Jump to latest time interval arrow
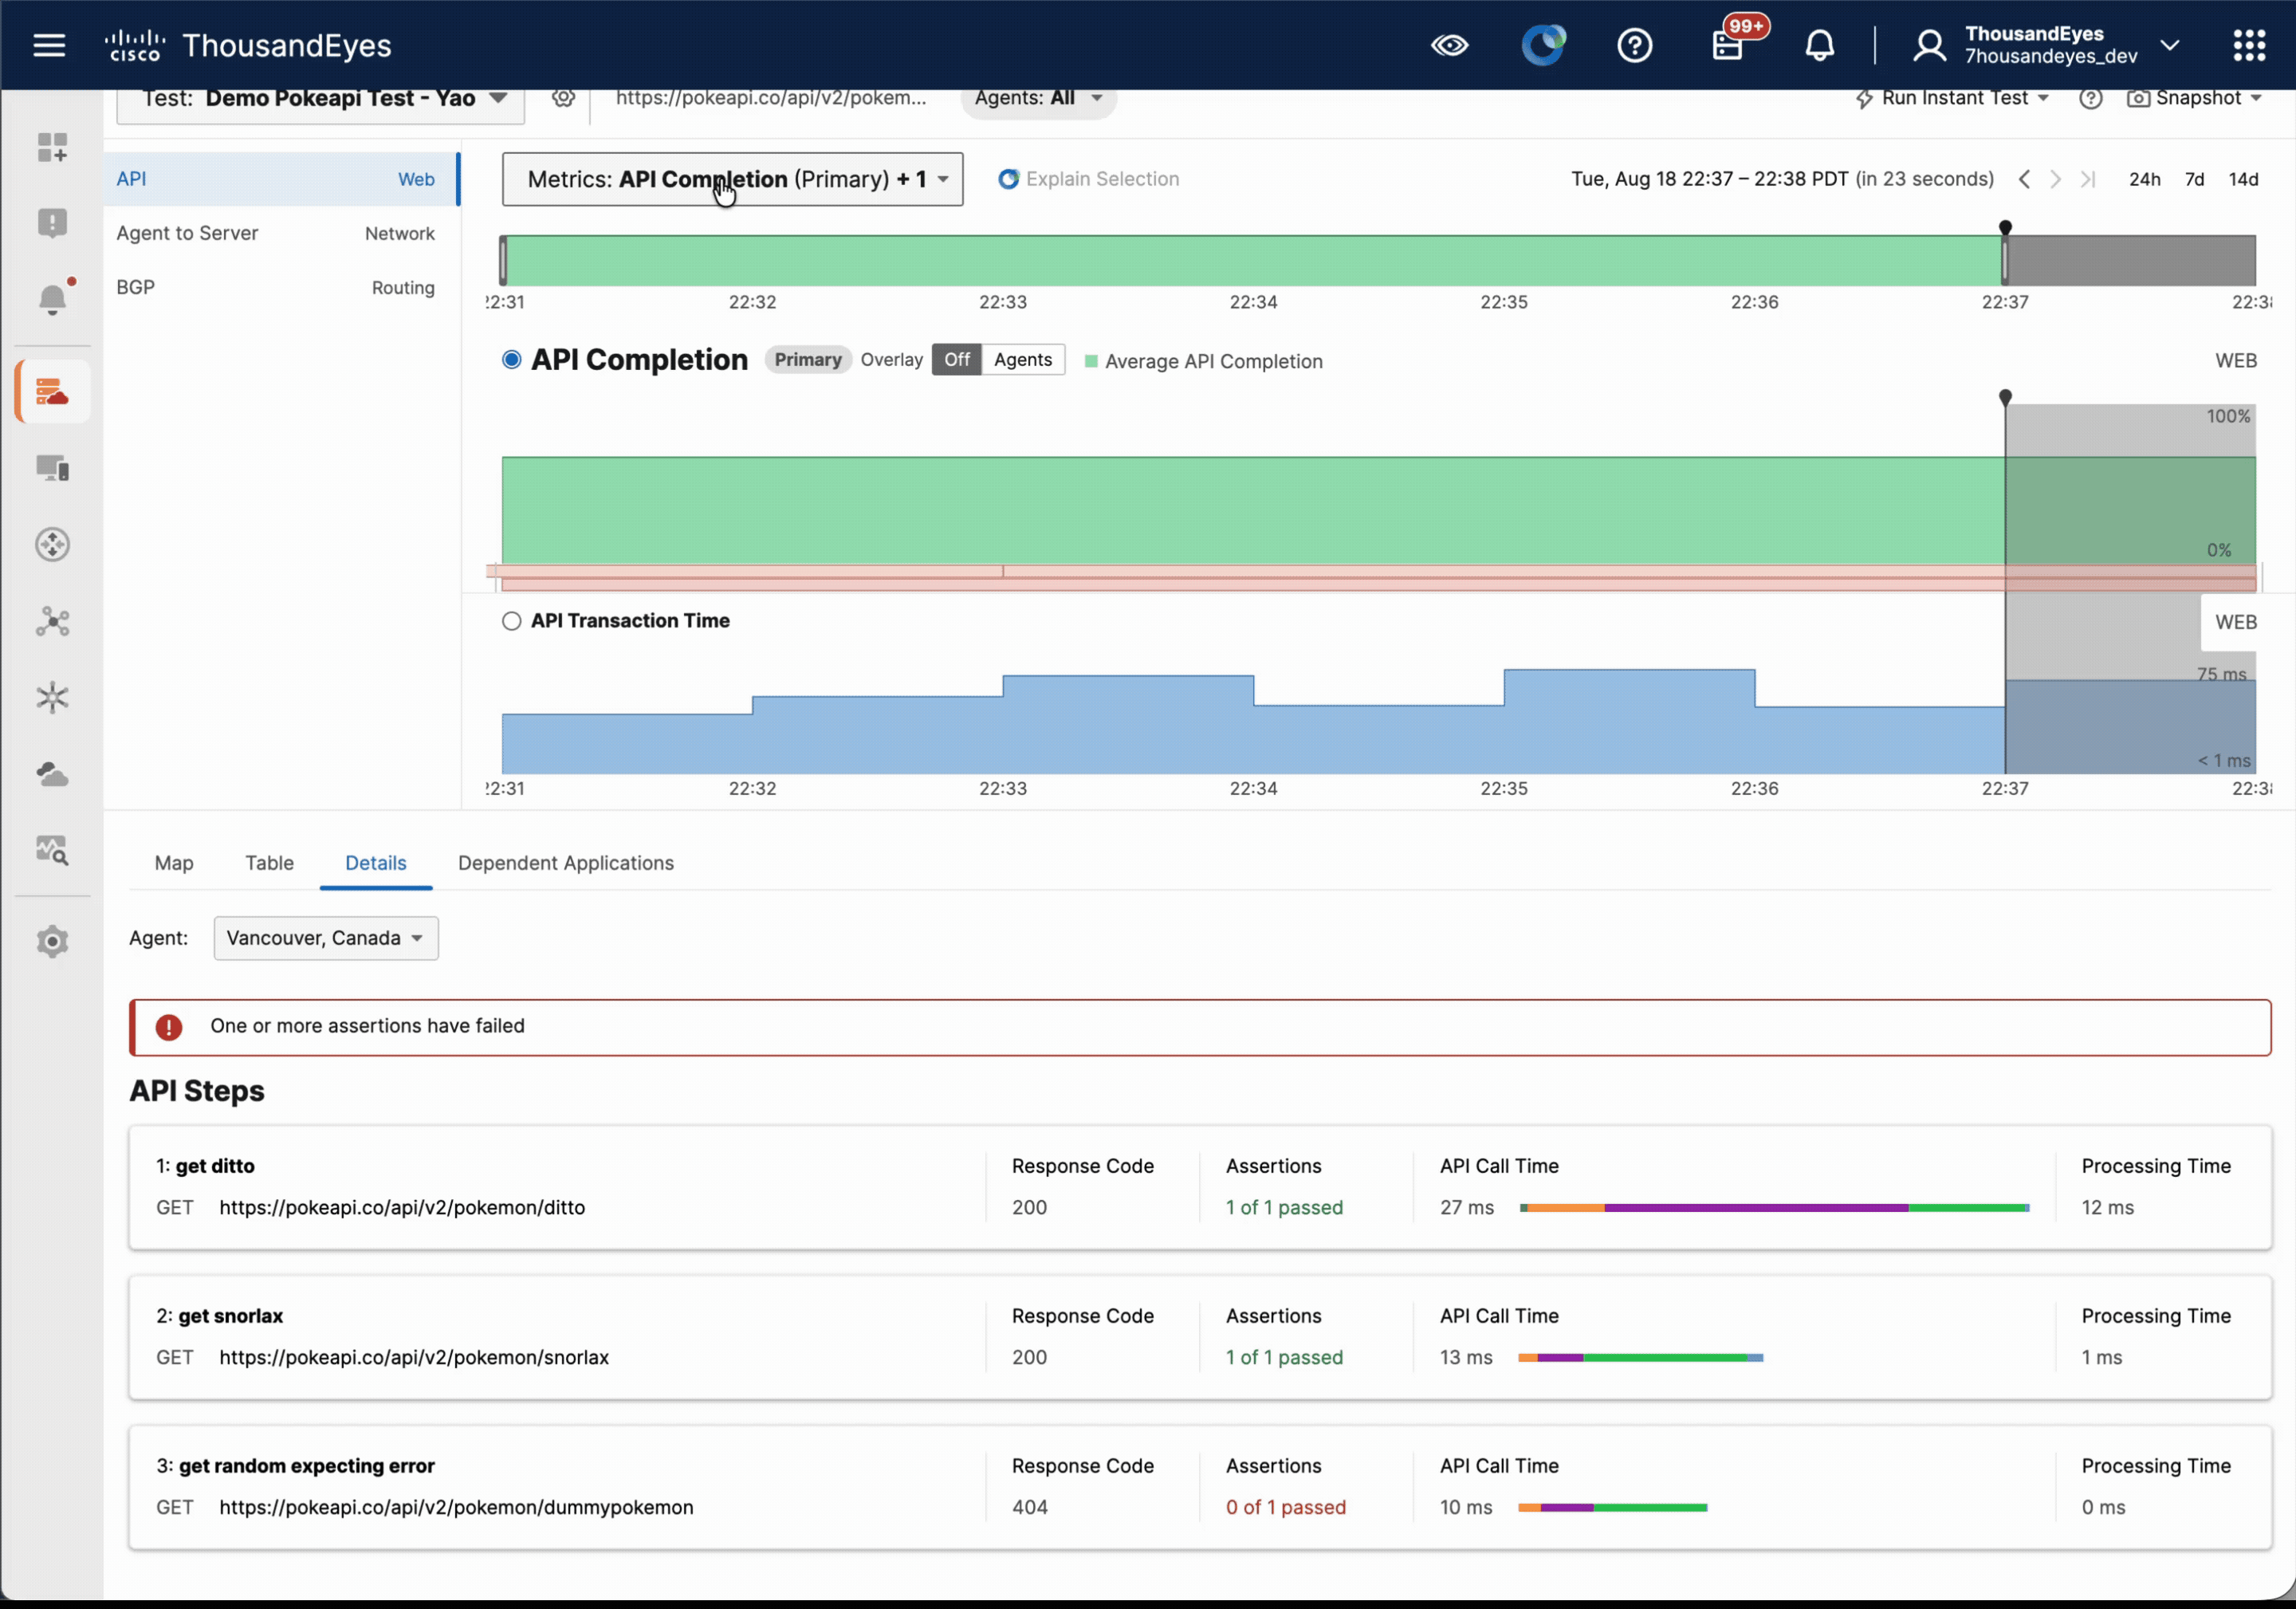Viewport: 2296px width, 1609px height. [2088, 179]
